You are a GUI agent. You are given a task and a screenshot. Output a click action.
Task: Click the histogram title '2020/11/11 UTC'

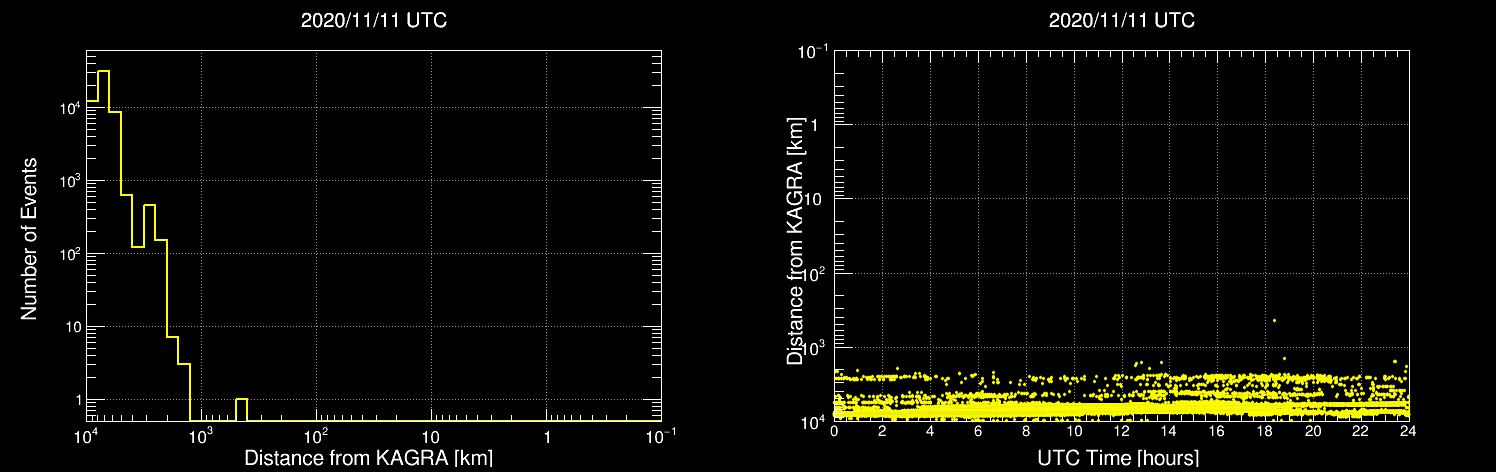[x=373, y=21]
